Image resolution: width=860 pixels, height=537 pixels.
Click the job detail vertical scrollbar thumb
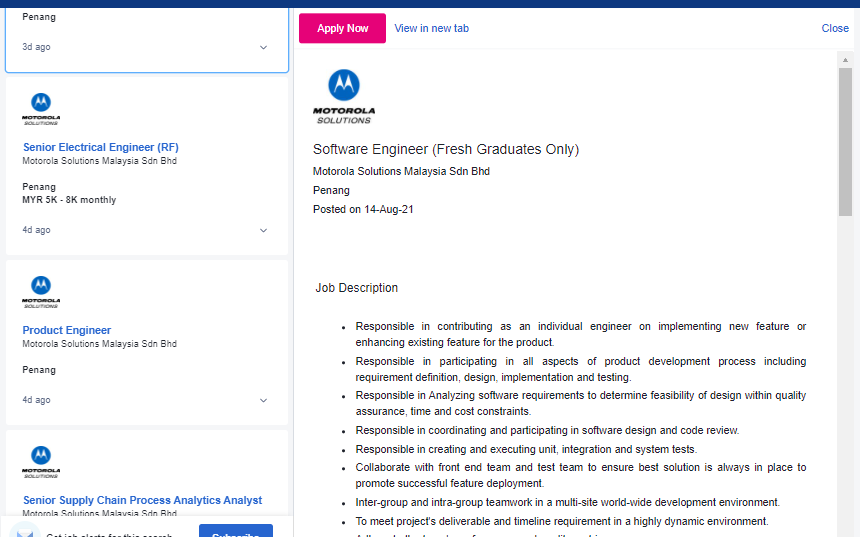[845, 142]
